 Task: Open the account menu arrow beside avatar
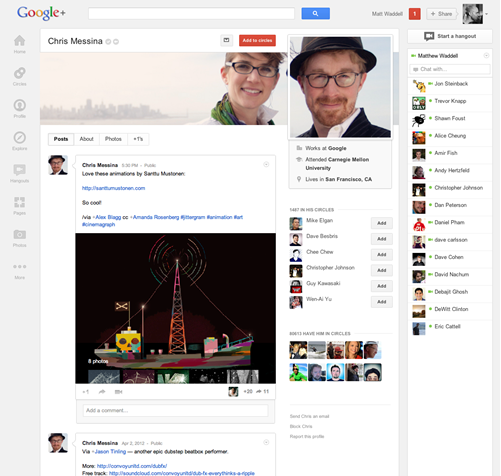tap(487, 14)
